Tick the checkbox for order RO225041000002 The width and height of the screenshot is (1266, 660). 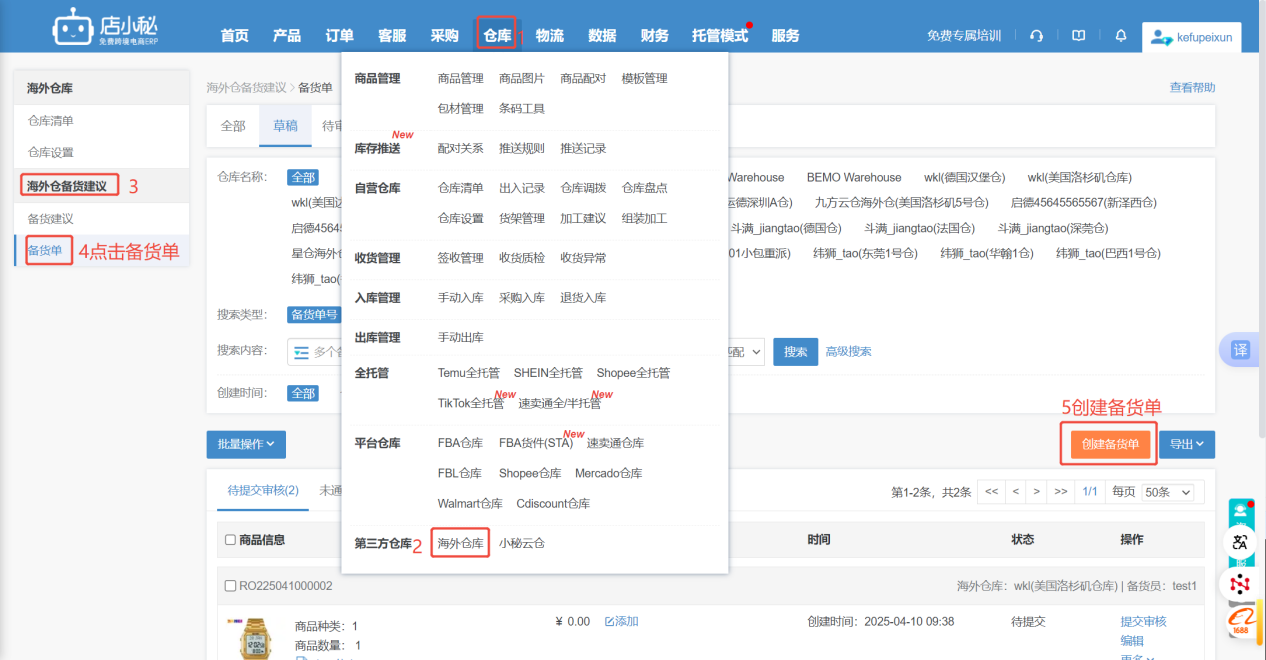(x=230, y=586)
